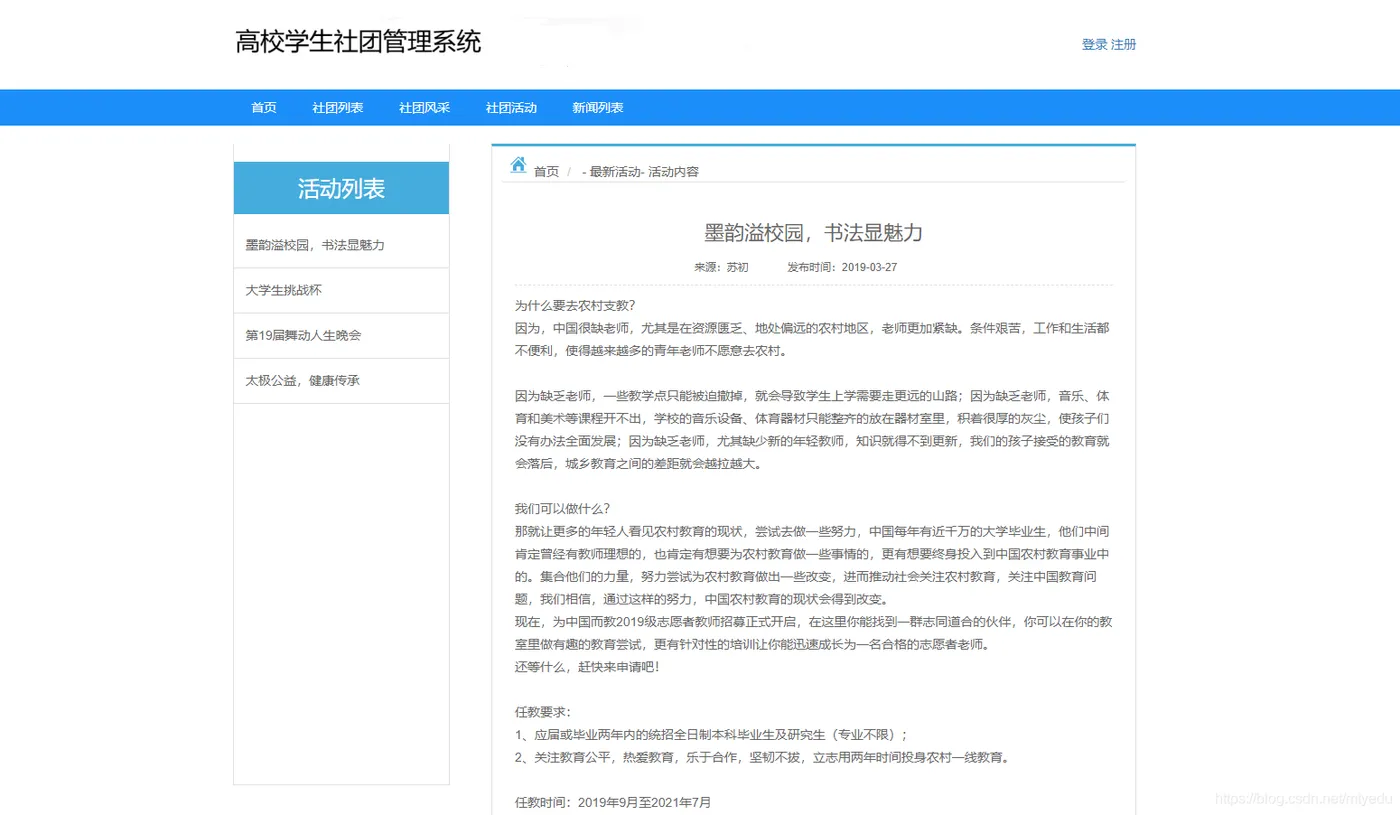Click the 登录 link
This screenshot has height=815, width=1400.
pos(1094,45)
